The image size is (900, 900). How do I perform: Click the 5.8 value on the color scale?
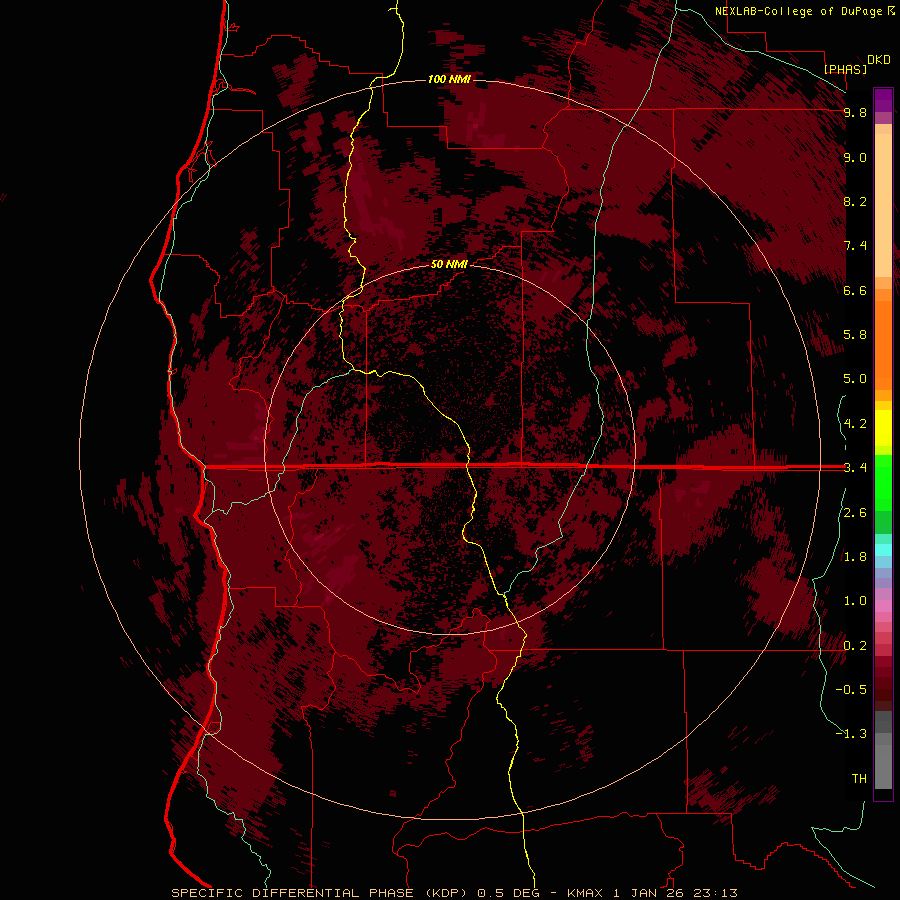[x=855, y=335]
